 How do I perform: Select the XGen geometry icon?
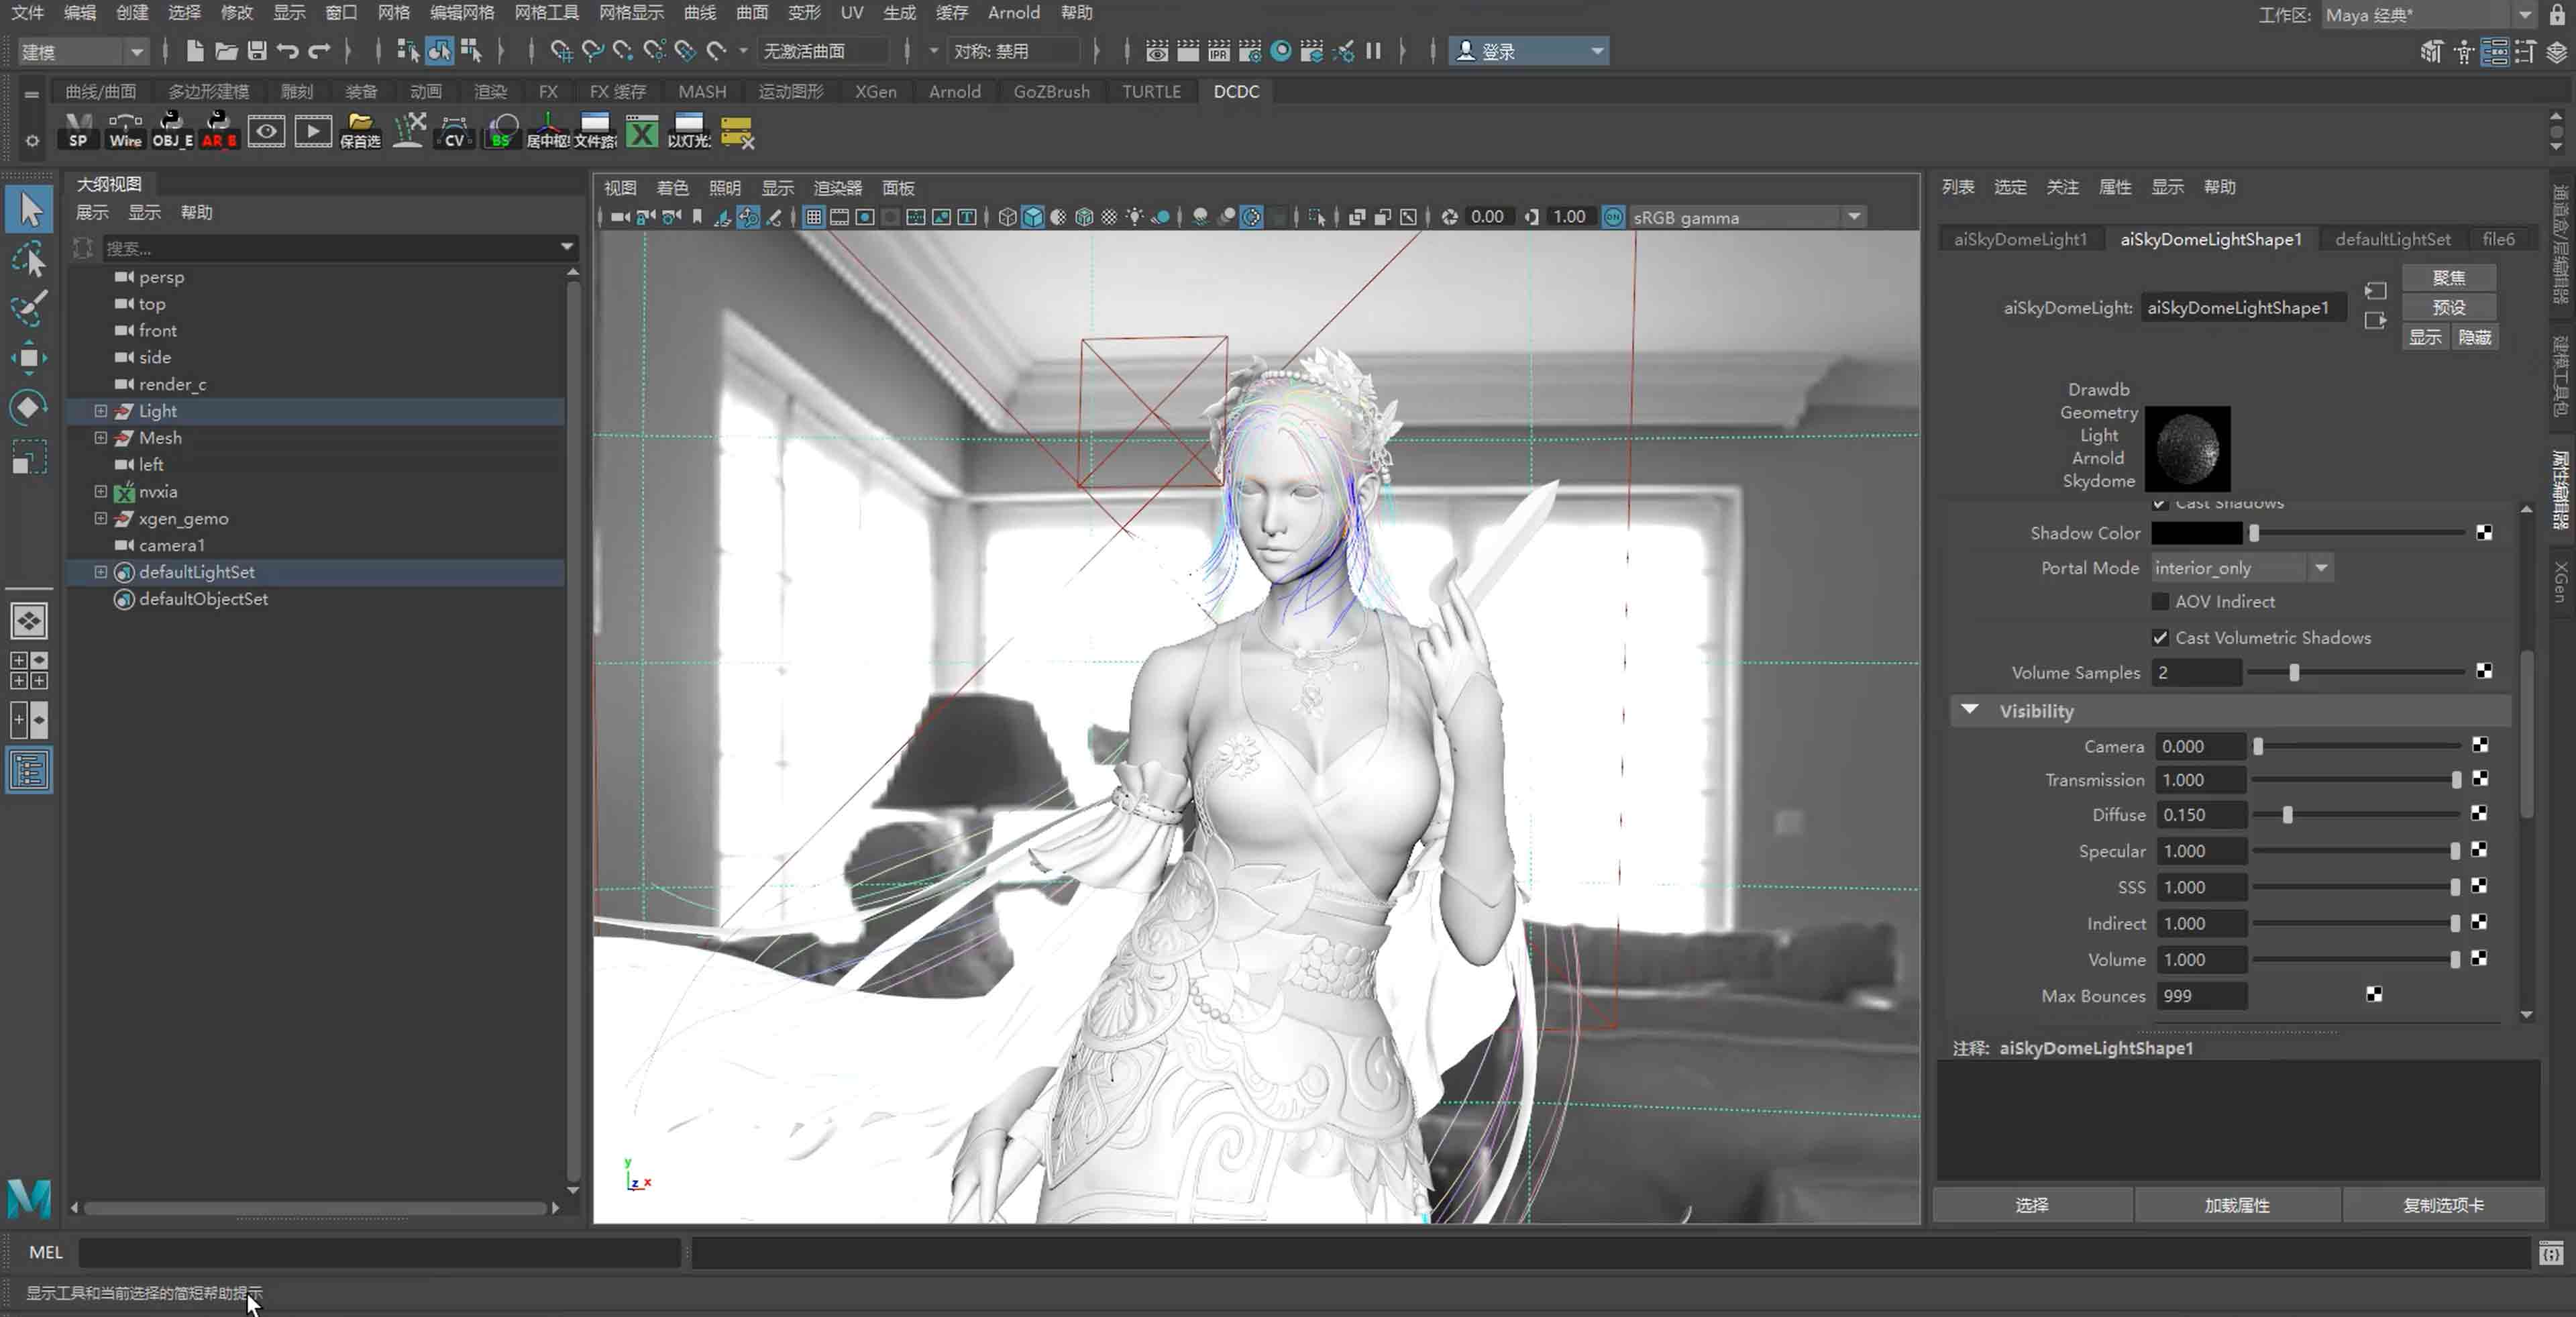(126, 517)
